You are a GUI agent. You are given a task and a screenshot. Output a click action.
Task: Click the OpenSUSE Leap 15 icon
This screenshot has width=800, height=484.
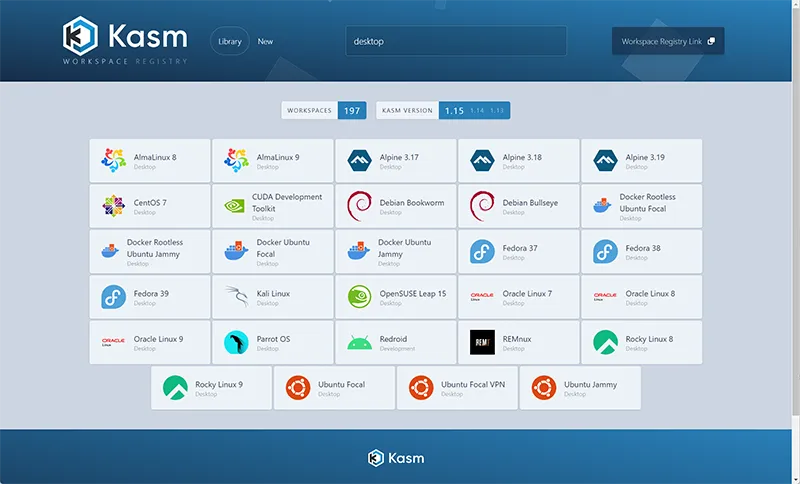(x=360, y=297)
